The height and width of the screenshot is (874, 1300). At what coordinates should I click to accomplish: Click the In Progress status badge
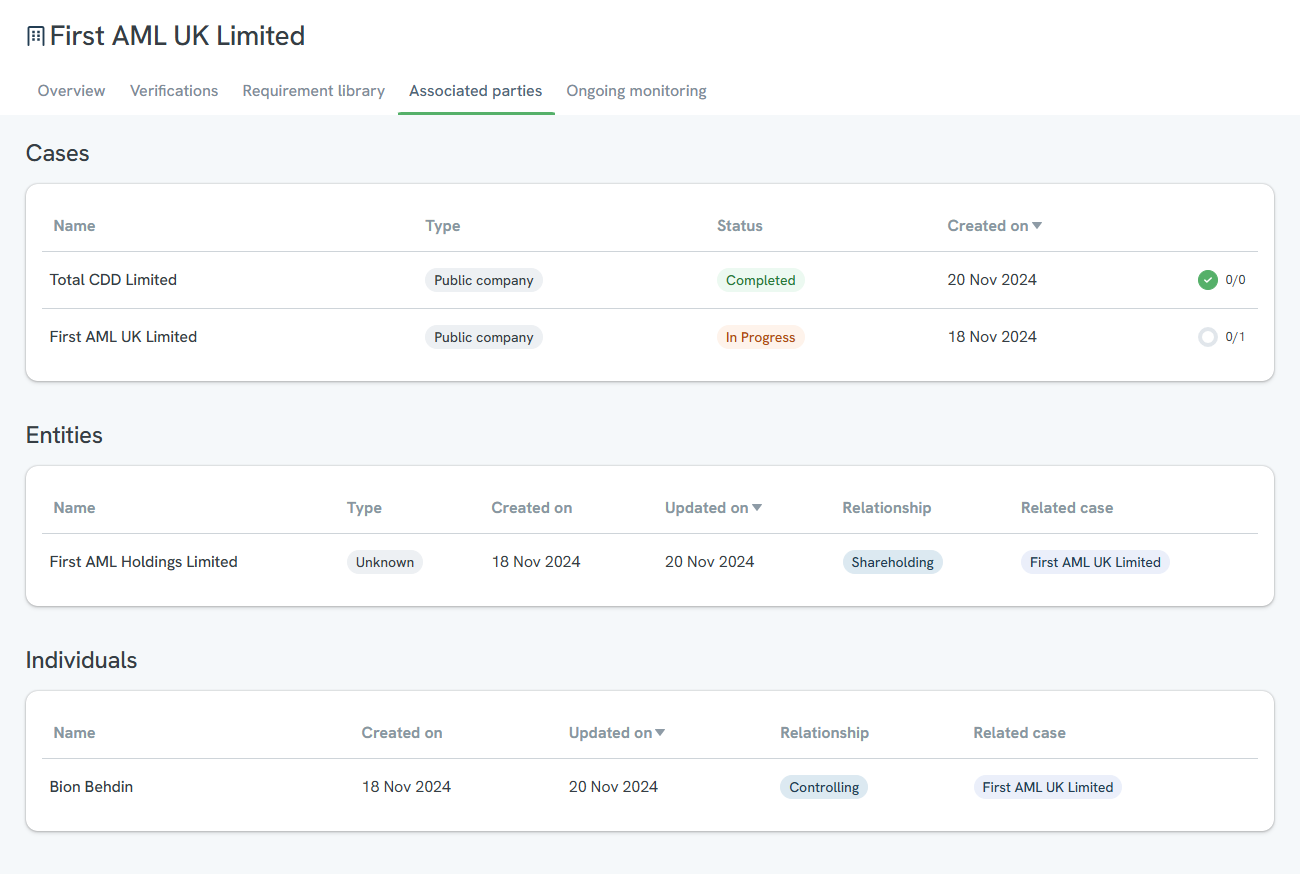click(x=760, y=337)
